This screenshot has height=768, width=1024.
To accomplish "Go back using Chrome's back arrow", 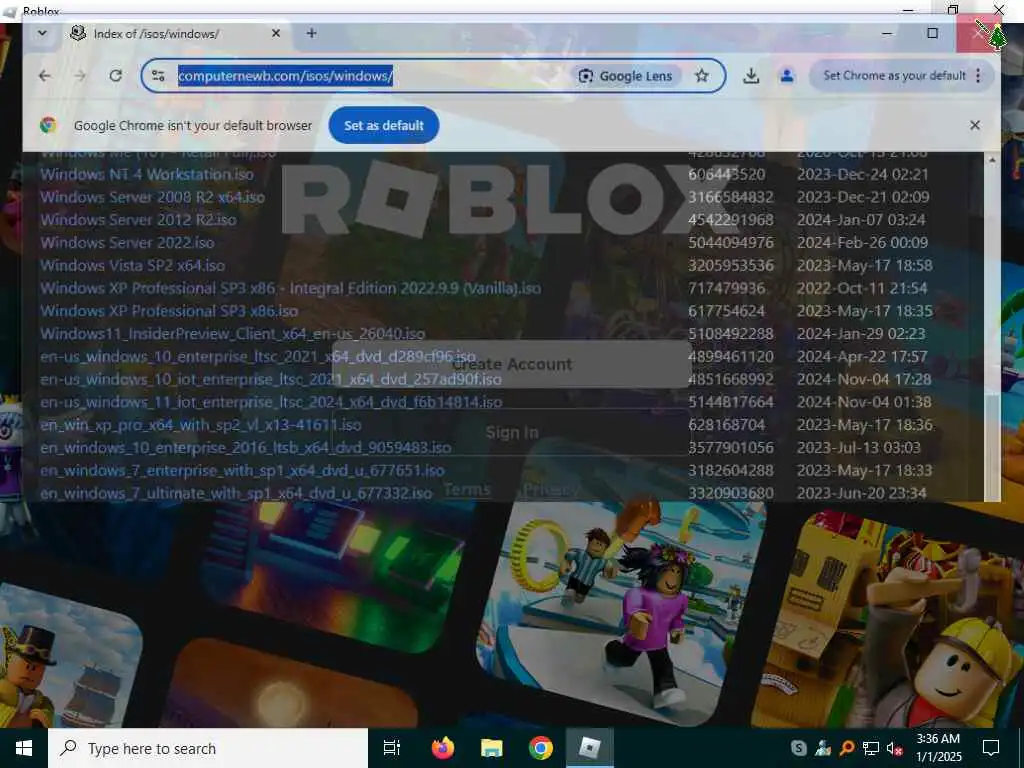I will coord(44,76).
